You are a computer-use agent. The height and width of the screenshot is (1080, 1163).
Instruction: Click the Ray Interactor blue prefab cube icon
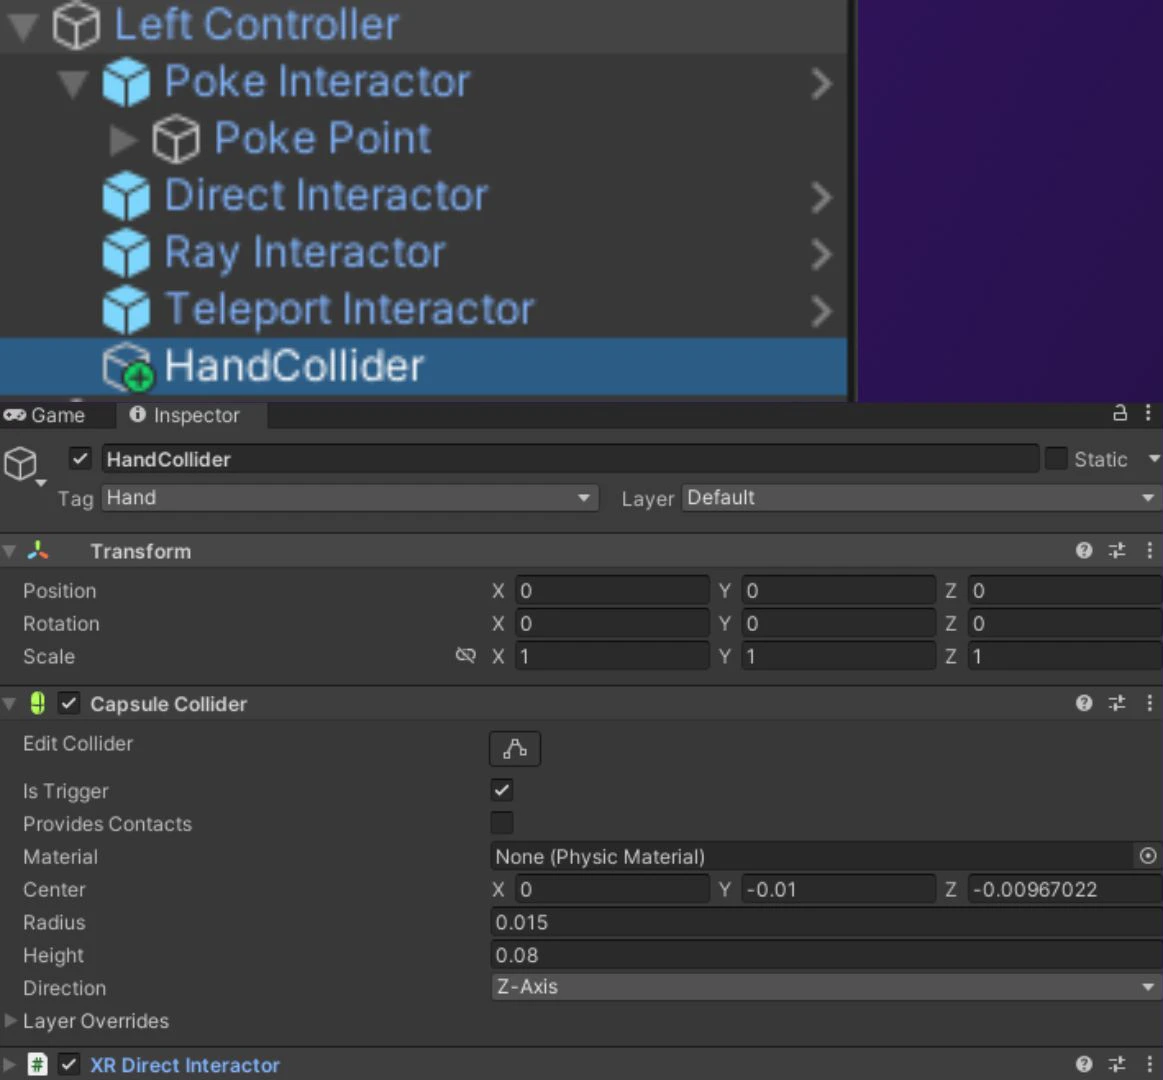(126, 253)
